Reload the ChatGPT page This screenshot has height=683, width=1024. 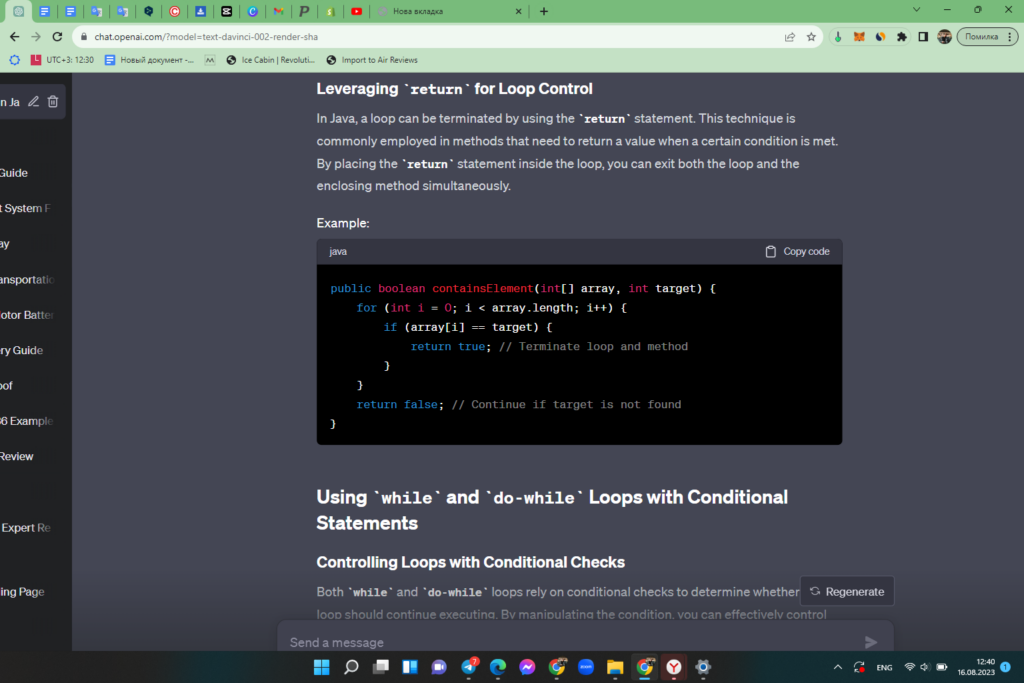click(x=57, y=37)
